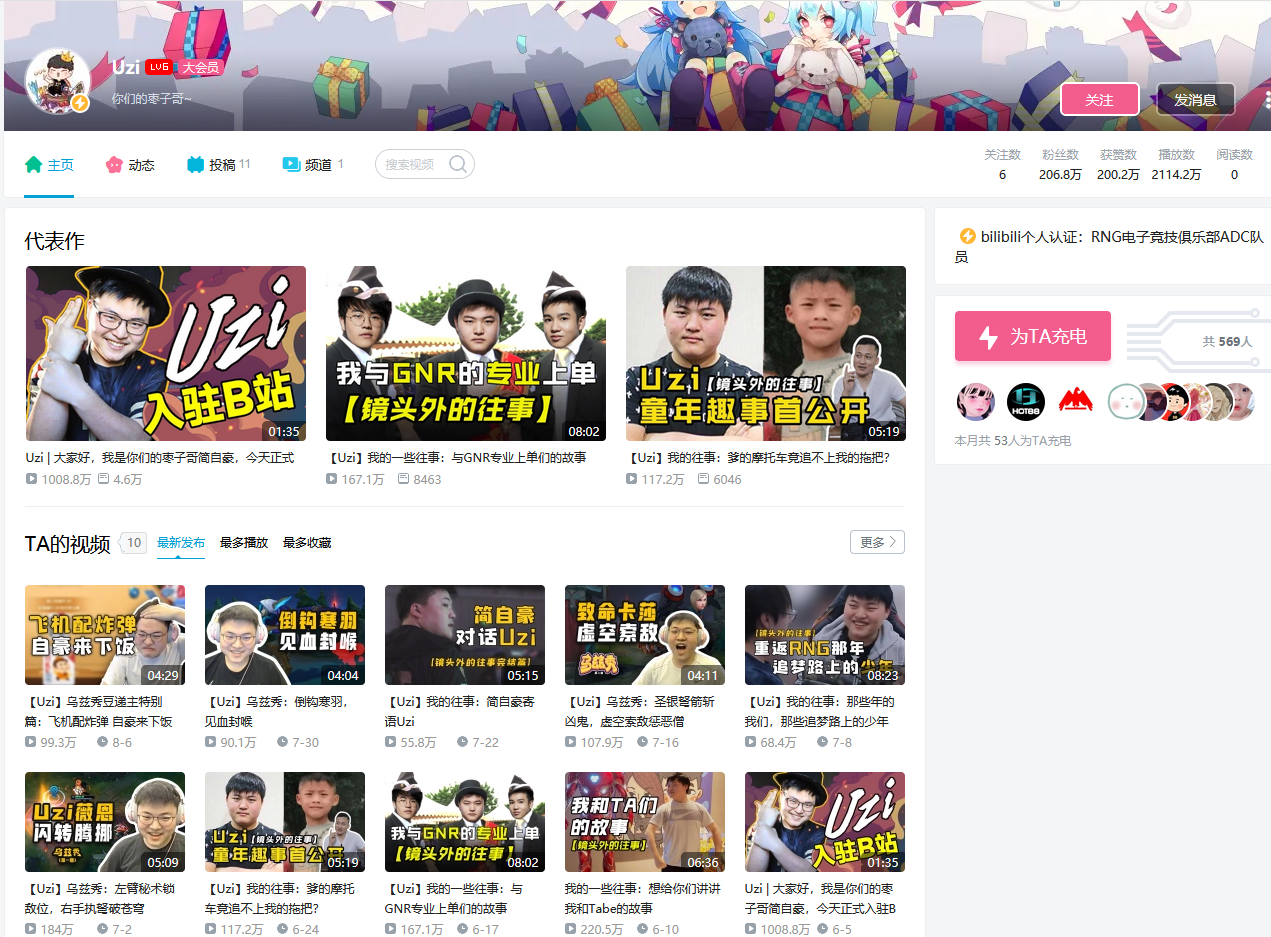Click Uzi's profile avatar picture
Image resolution: width=1271 pixels, height=937 pixels.
(57, 79)
